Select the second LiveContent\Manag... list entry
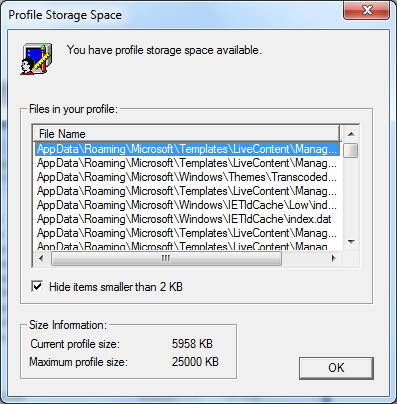 tap(187, 163)
